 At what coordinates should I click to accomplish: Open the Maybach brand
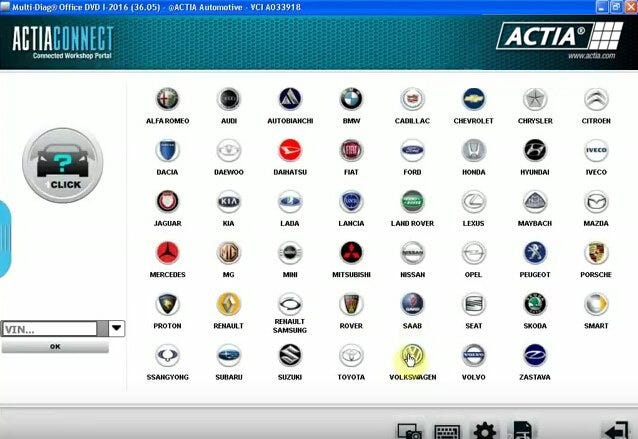[x=535, y=201]
